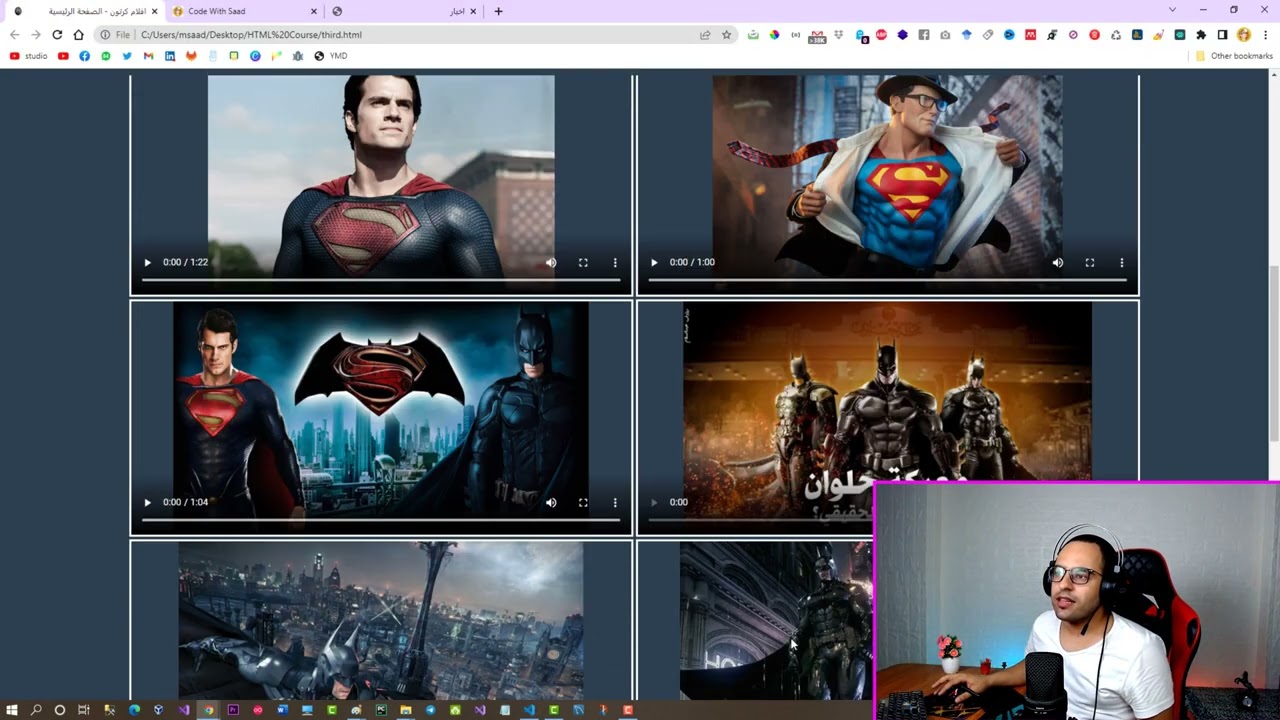Screen dimensions: 1280x720
Task: Play the 1:00 Superman statue video
Action: click(x=654, y=262)
